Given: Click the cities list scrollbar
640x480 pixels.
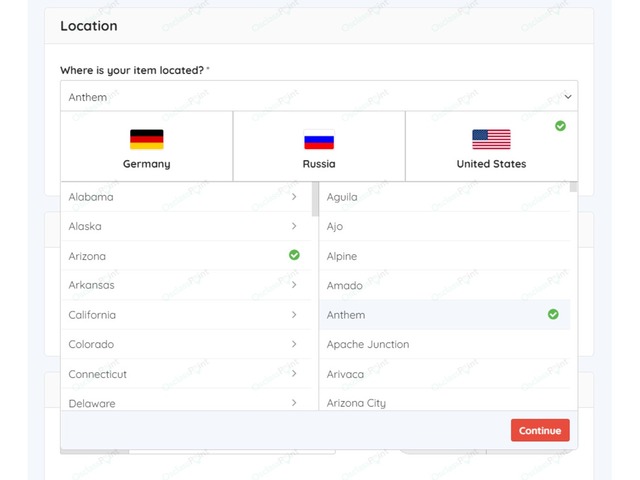Looking at the screenshot, I should click(x=573, y=187).
